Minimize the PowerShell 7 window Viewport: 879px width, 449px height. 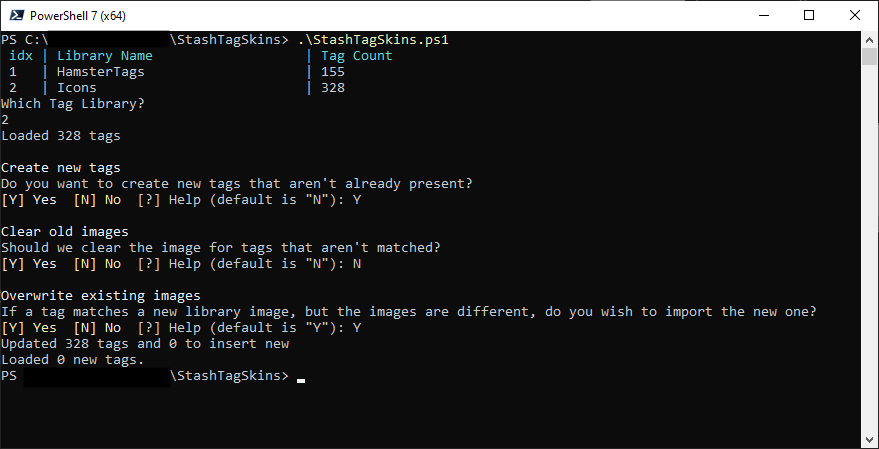click(763, 16)
